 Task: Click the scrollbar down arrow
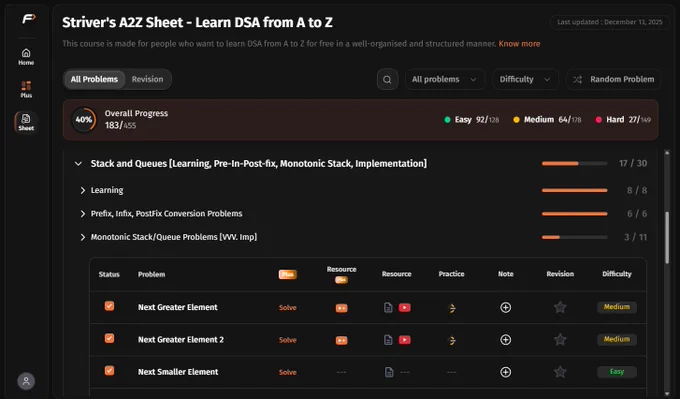(667, 393)
